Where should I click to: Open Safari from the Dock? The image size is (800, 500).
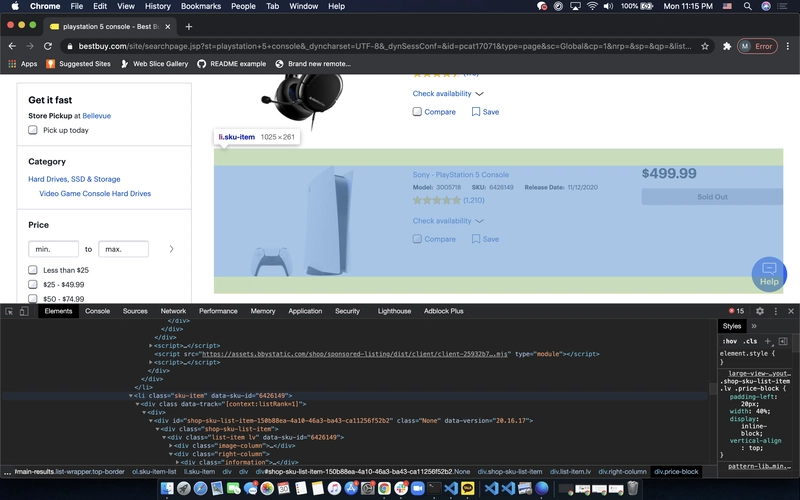(x=201, y=489)
